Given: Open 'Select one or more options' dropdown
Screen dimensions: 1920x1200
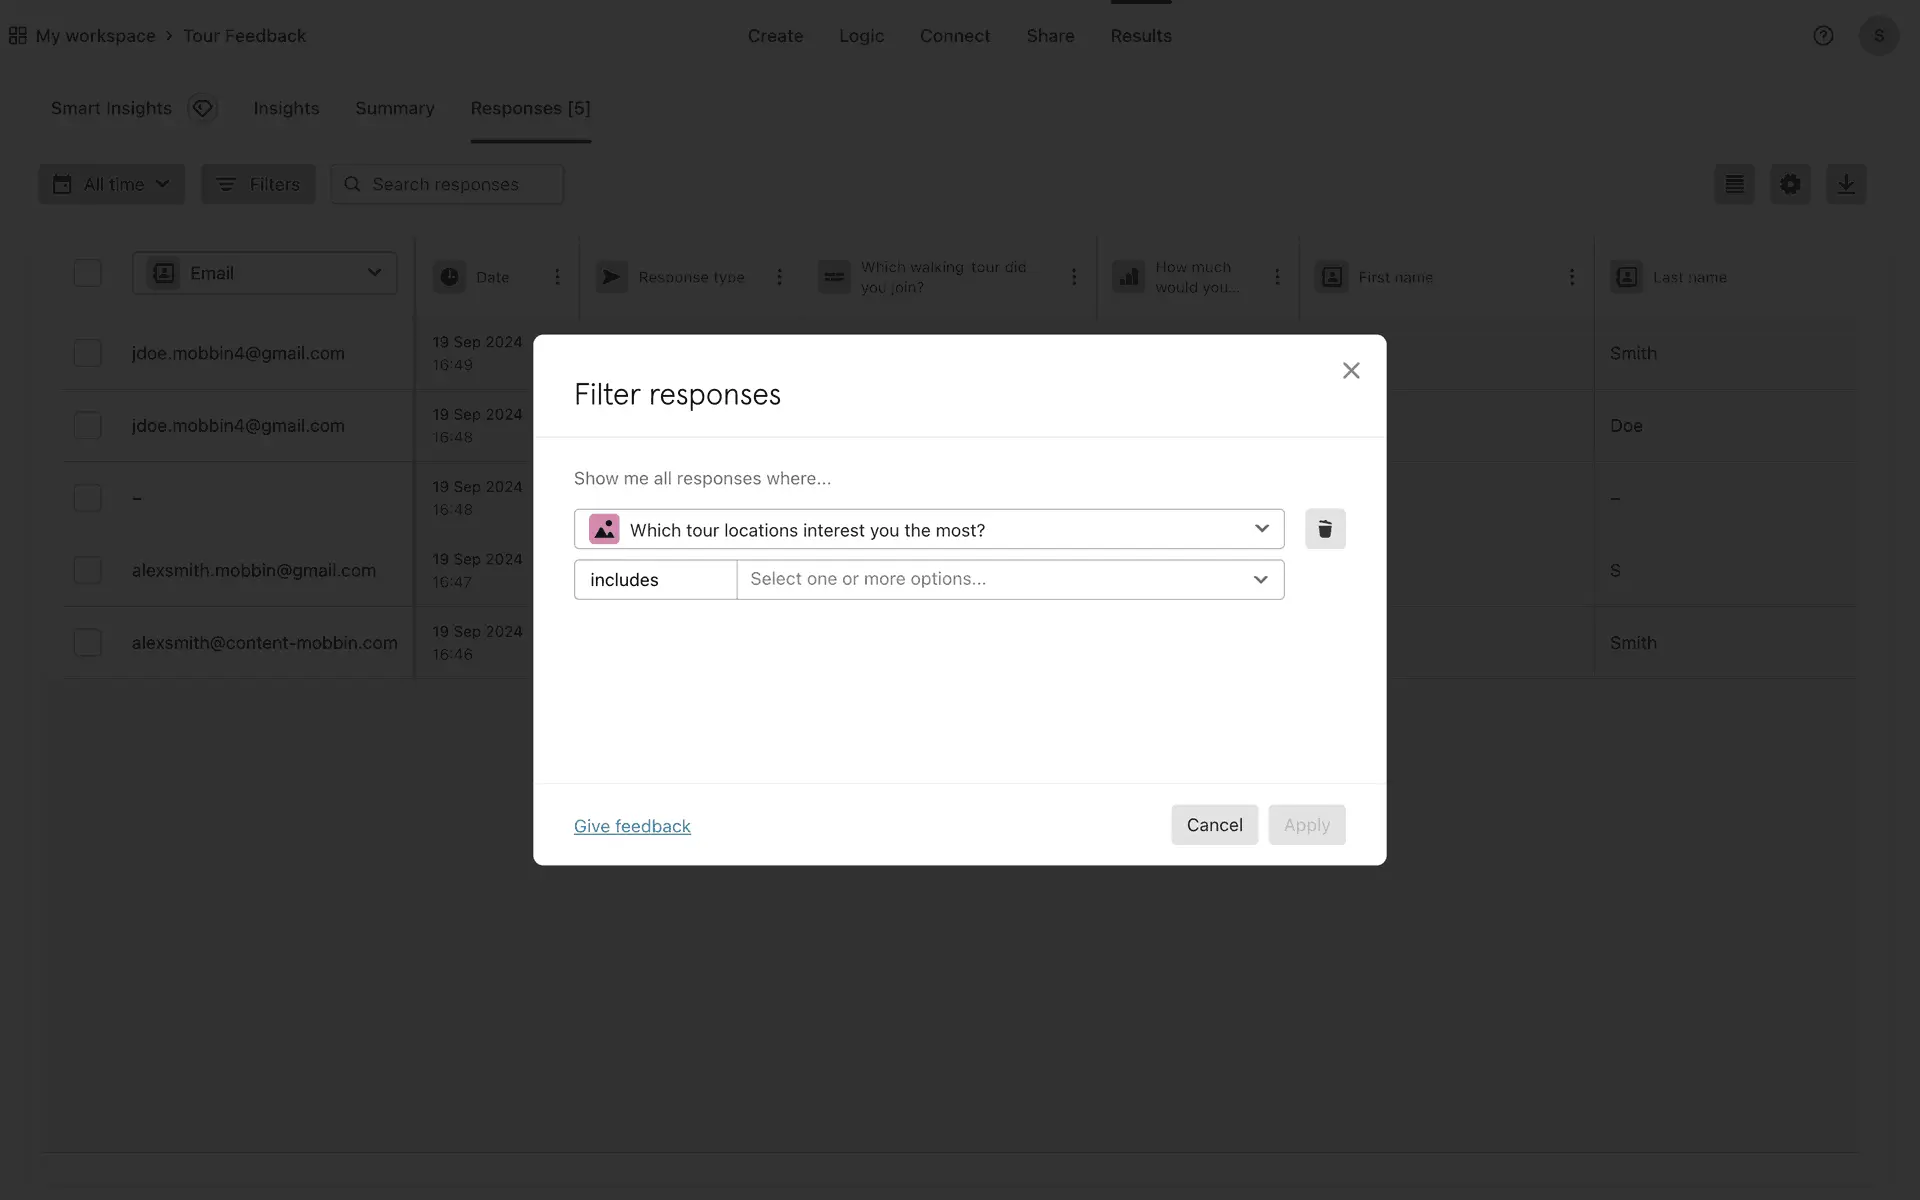Looking at the screenshot, I should (1009, 580).
